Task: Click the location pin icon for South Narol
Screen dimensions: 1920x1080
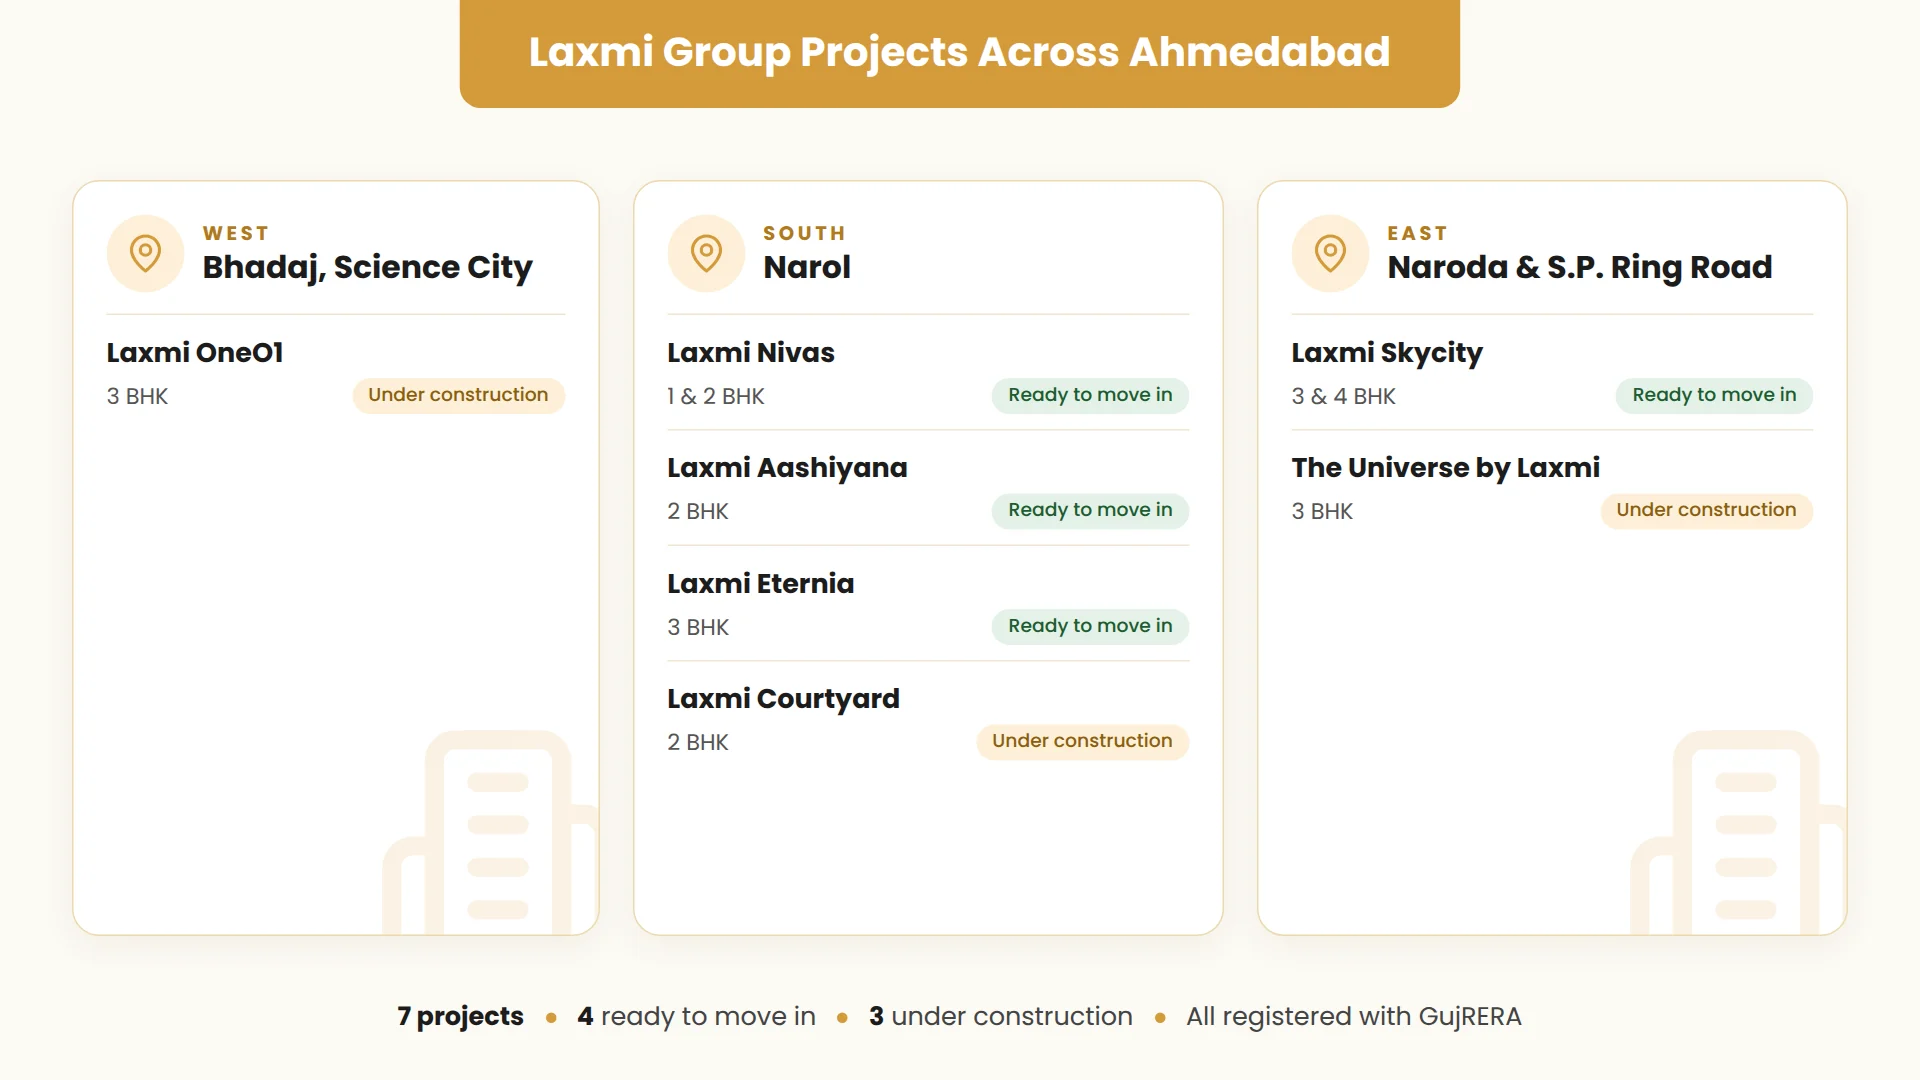Action: 706,253
